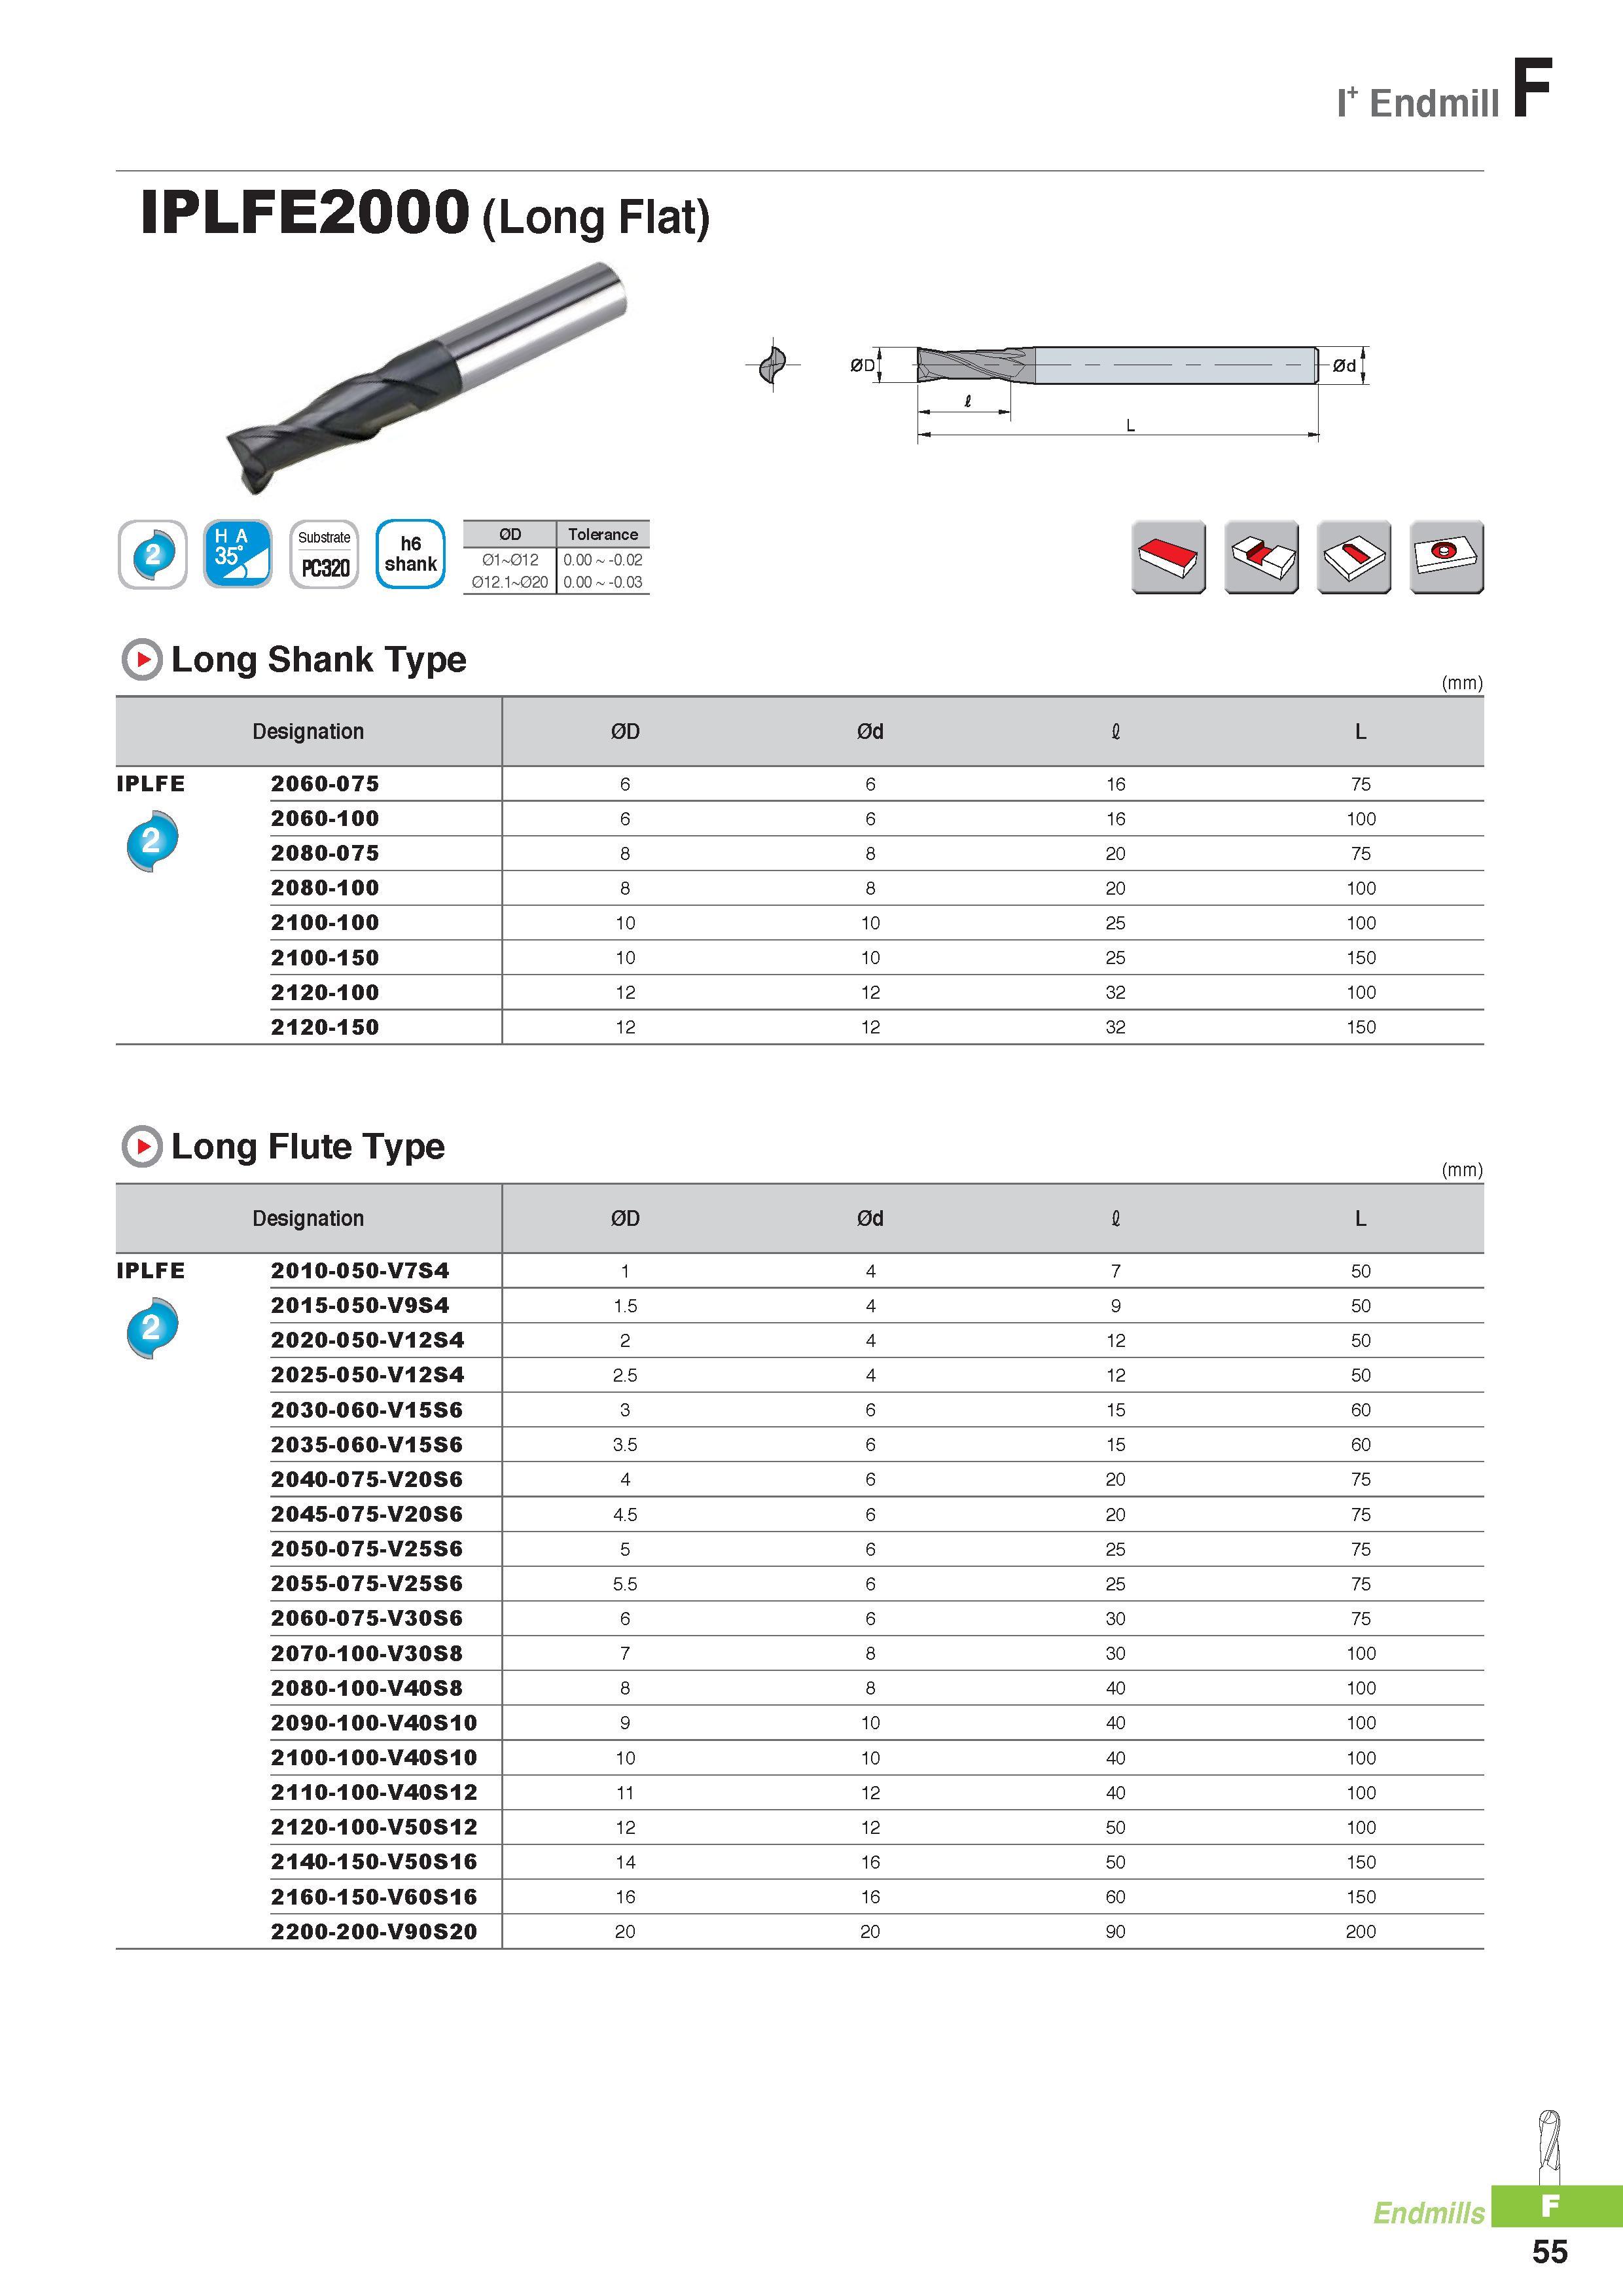Click the red play bullet beside Long Shank Type
Screen dimensions: 1623x2296
142,659
